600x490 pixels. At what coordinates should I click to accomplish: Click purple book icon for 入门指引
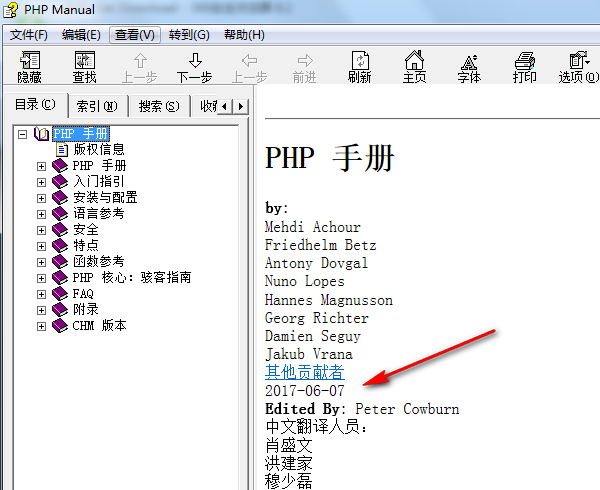60,182
